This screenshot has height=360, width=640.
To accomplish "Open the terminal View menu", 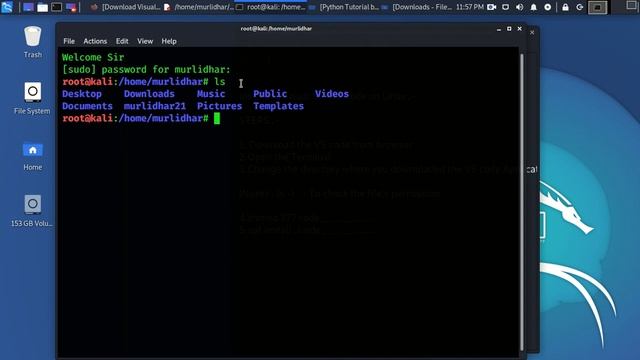I will tap(145, 41).
